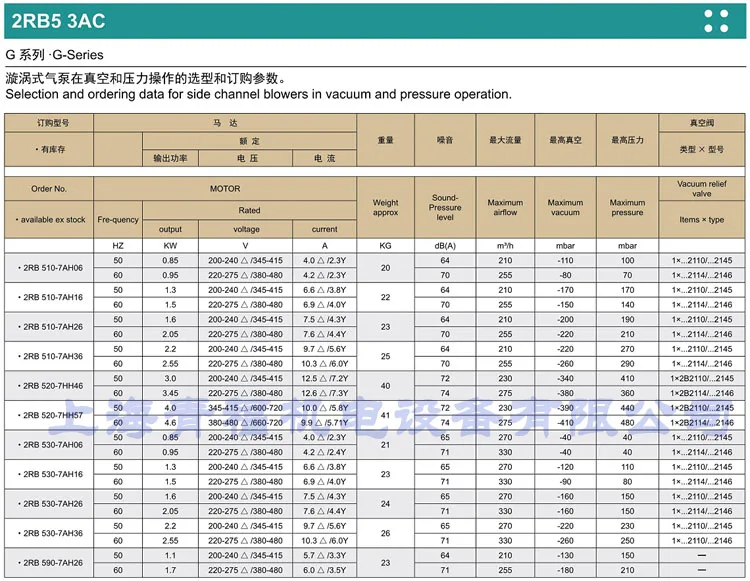Select order number 2RB 520-7HH57

click(50, 415)
